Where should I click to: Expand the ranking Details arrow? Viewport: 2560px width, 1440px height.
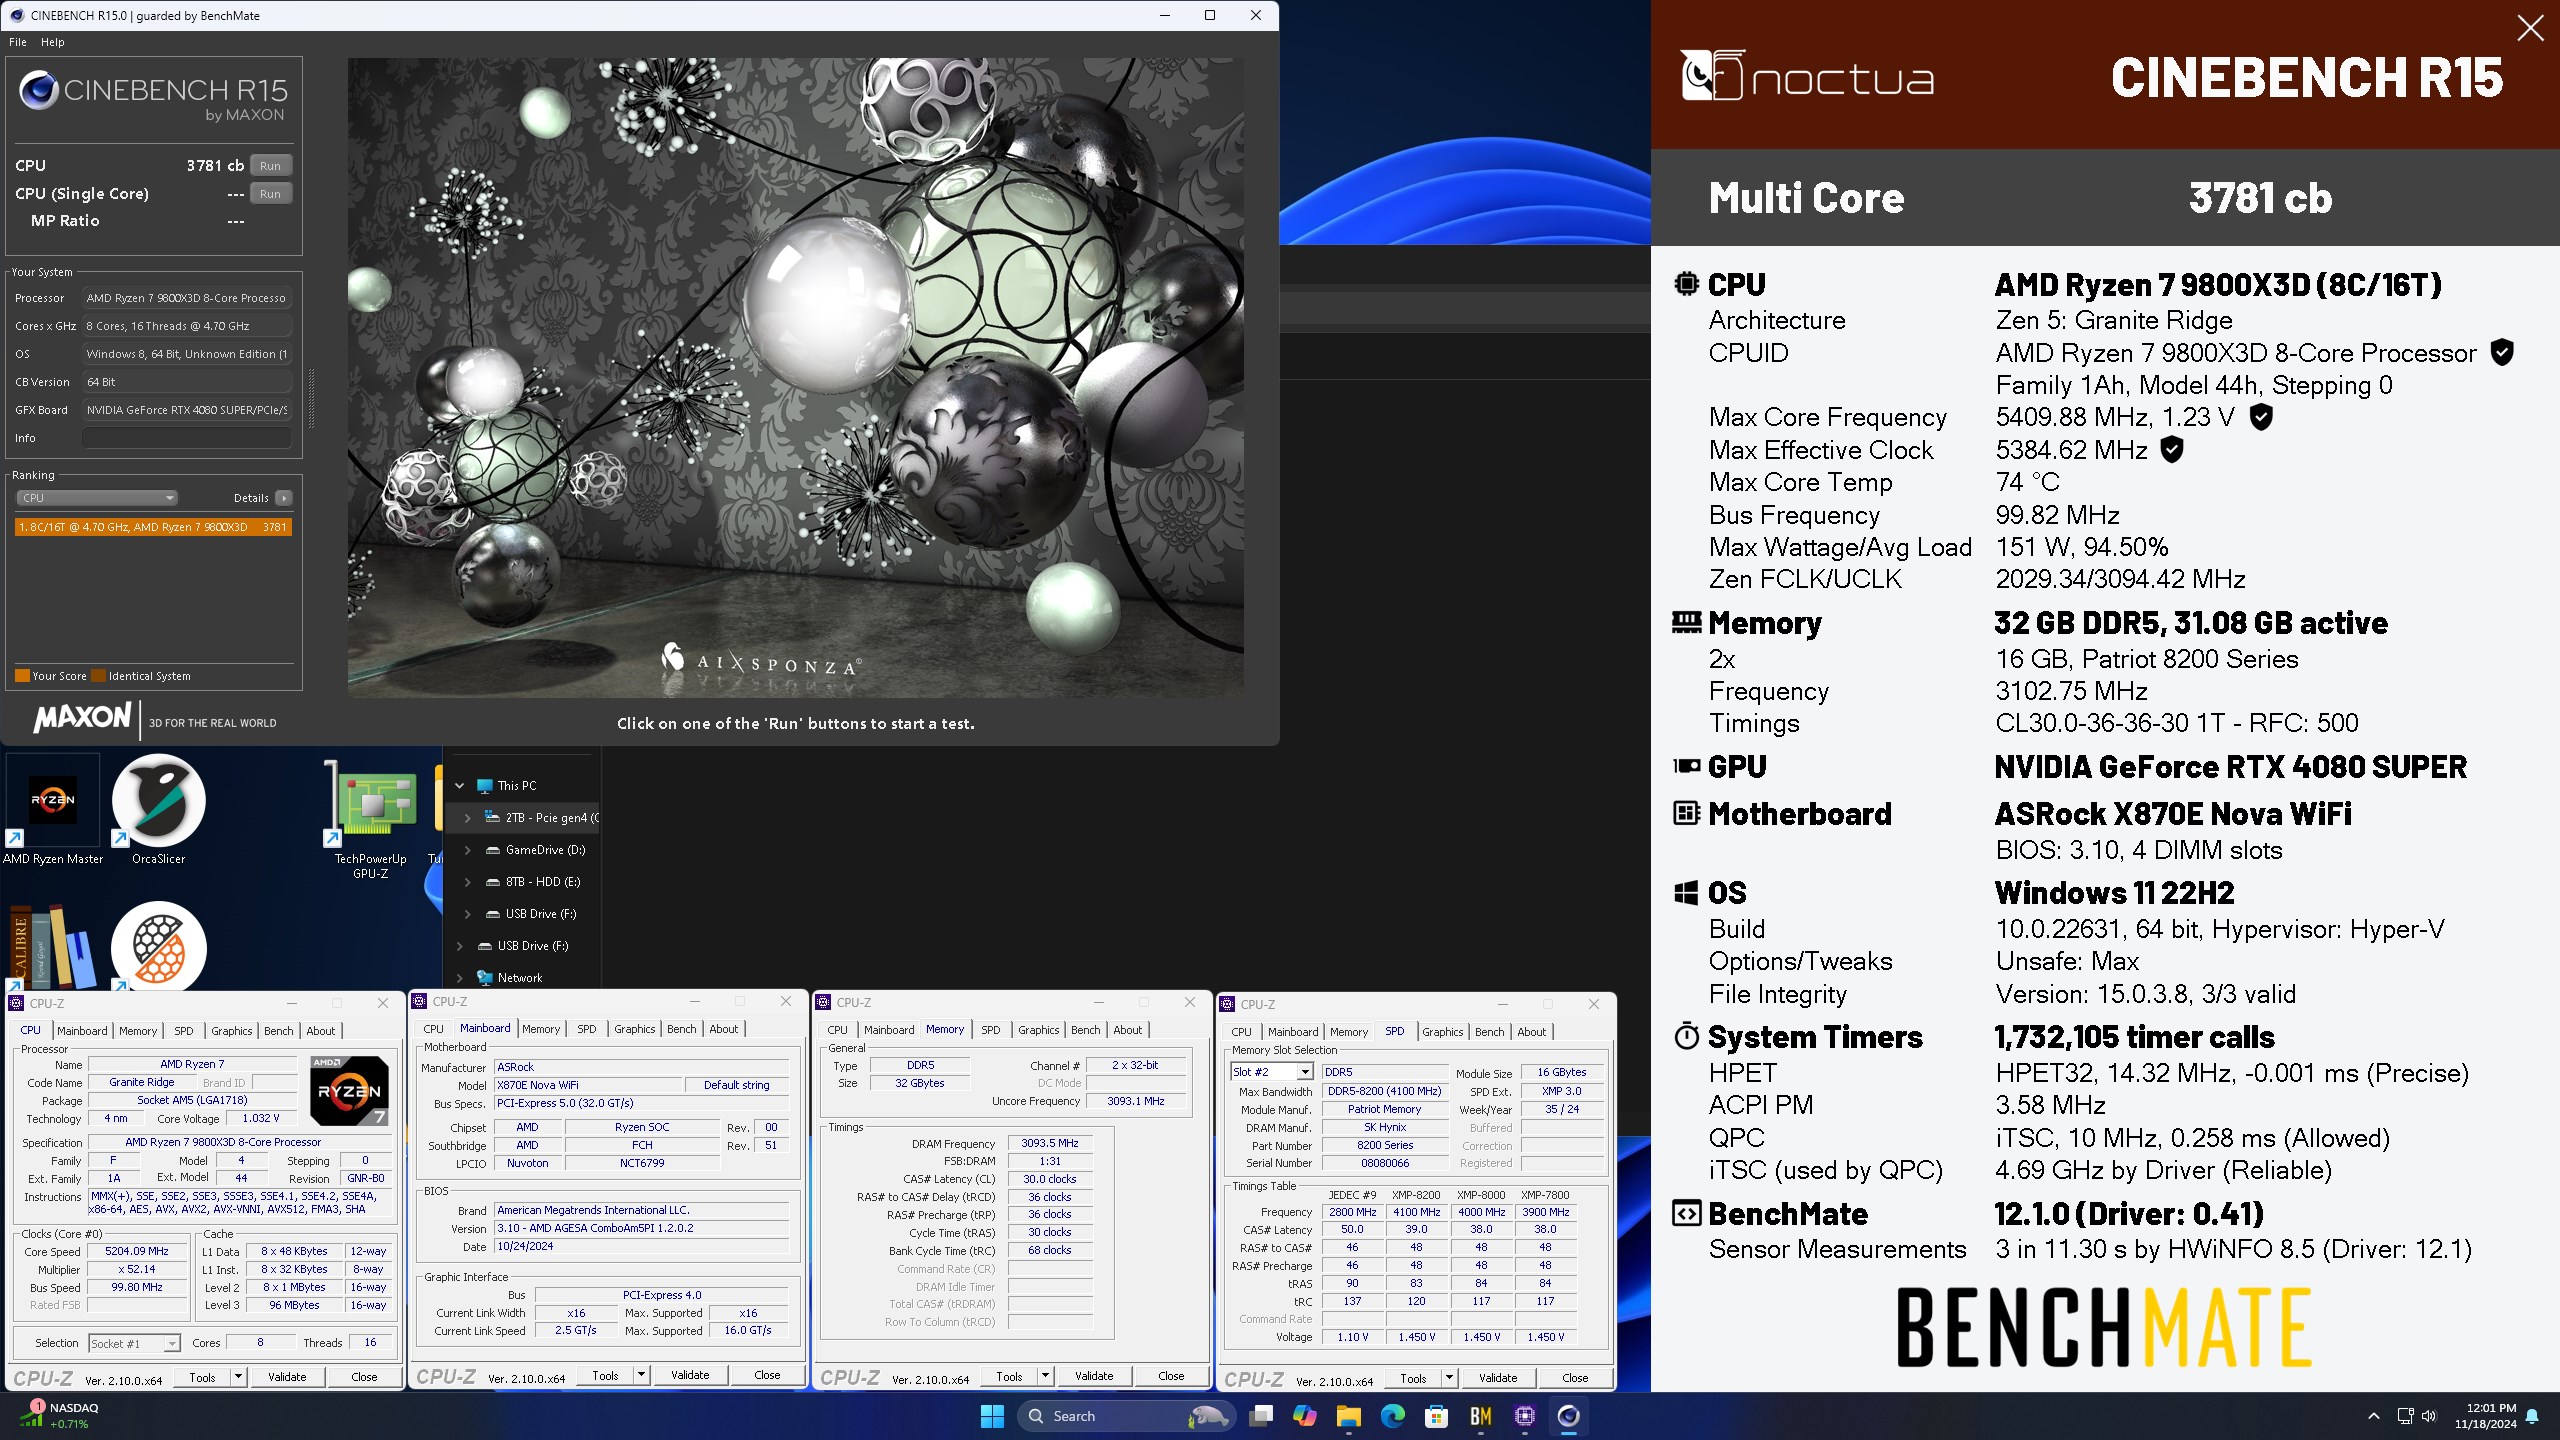coord(284,498)
